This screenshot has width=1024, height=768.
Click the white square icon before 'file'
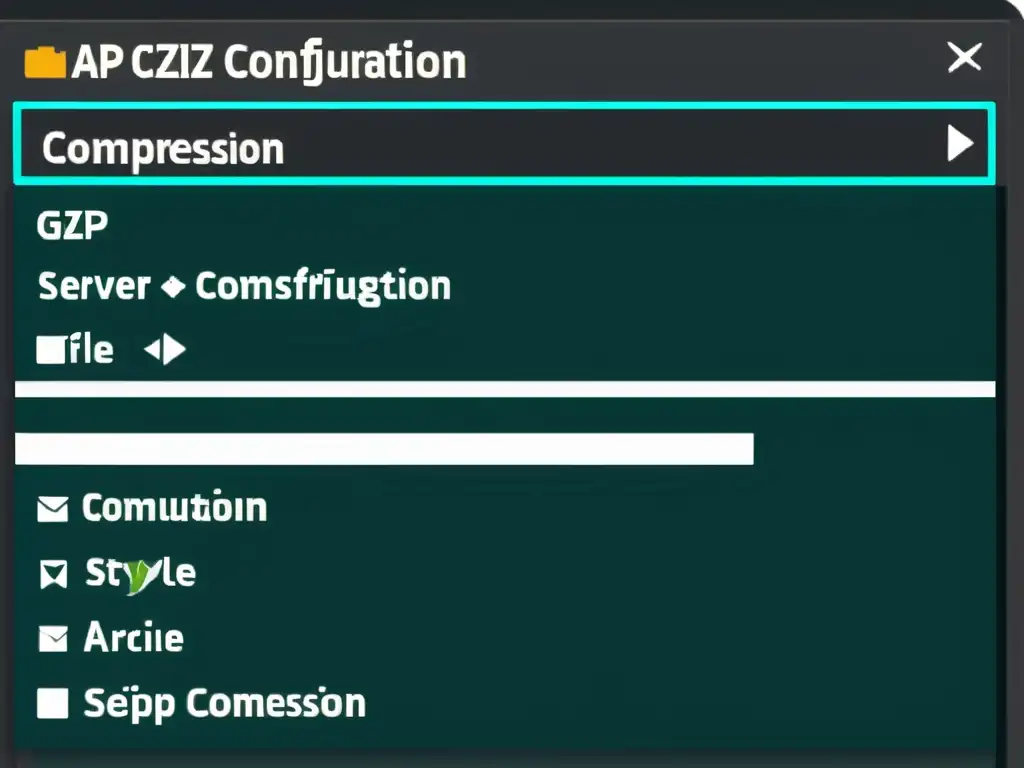pyautogui.click(x=49, y=350)
